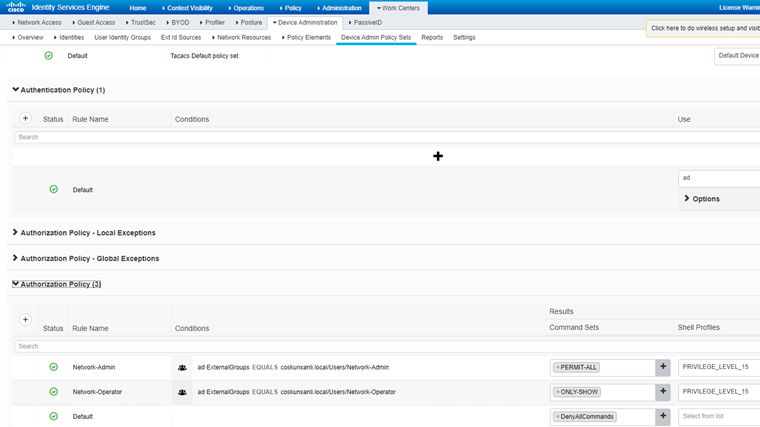Image resolution: width=760 pixels, height=427 pixels.
Task: Go to Ext Id Sources tab
Action: click(181, 37)
